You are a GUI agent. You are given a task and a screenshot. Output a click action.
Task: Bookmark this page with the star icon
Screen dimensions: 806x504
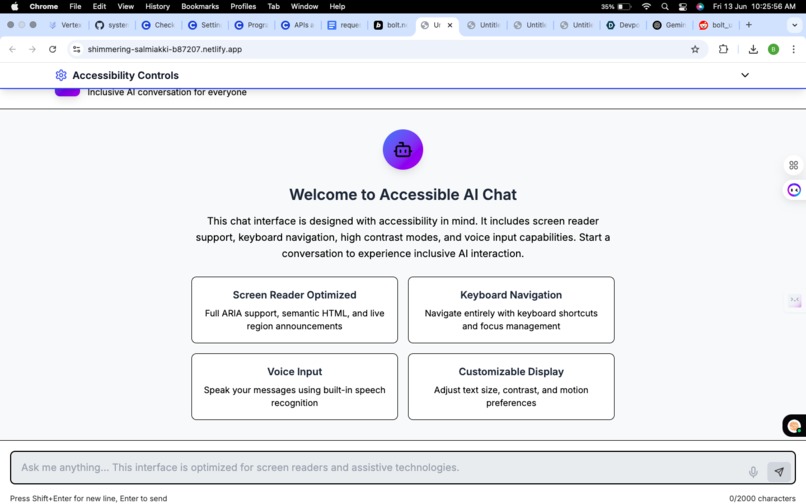coord(695,49)
